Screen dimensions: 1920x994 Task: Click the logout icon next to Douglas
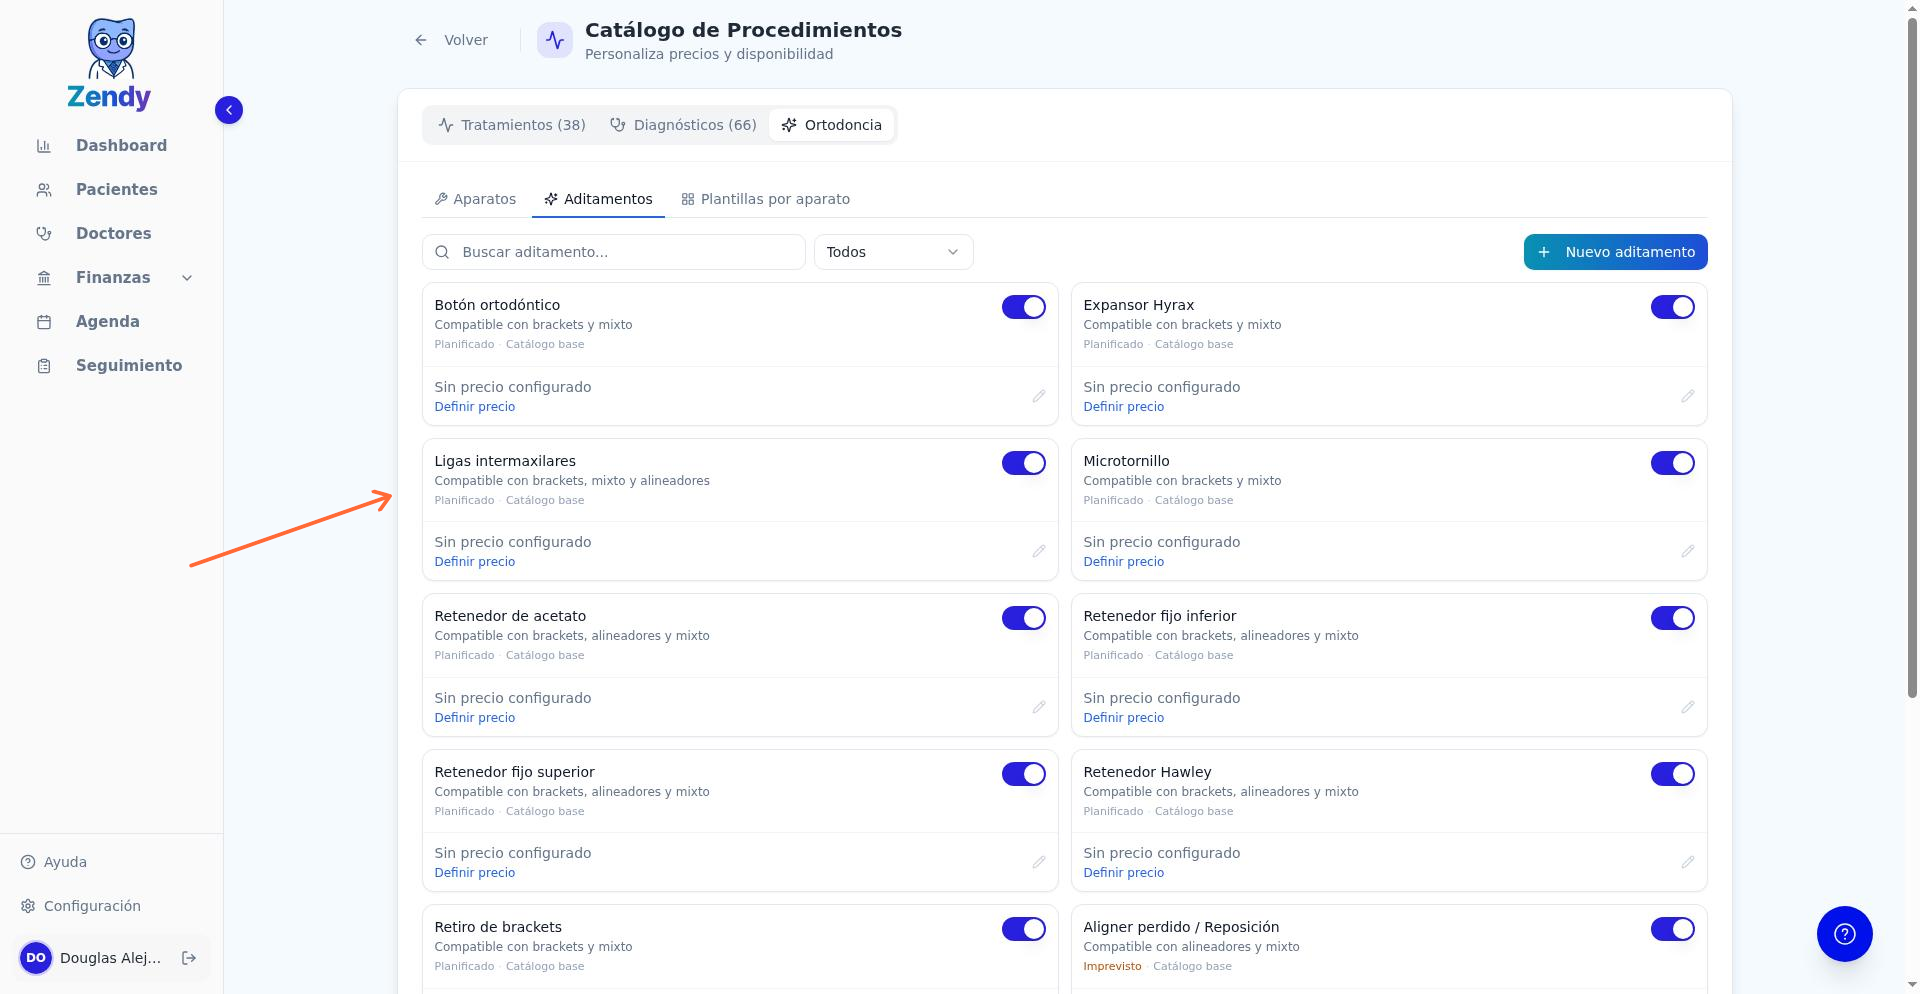coord(189,958)
